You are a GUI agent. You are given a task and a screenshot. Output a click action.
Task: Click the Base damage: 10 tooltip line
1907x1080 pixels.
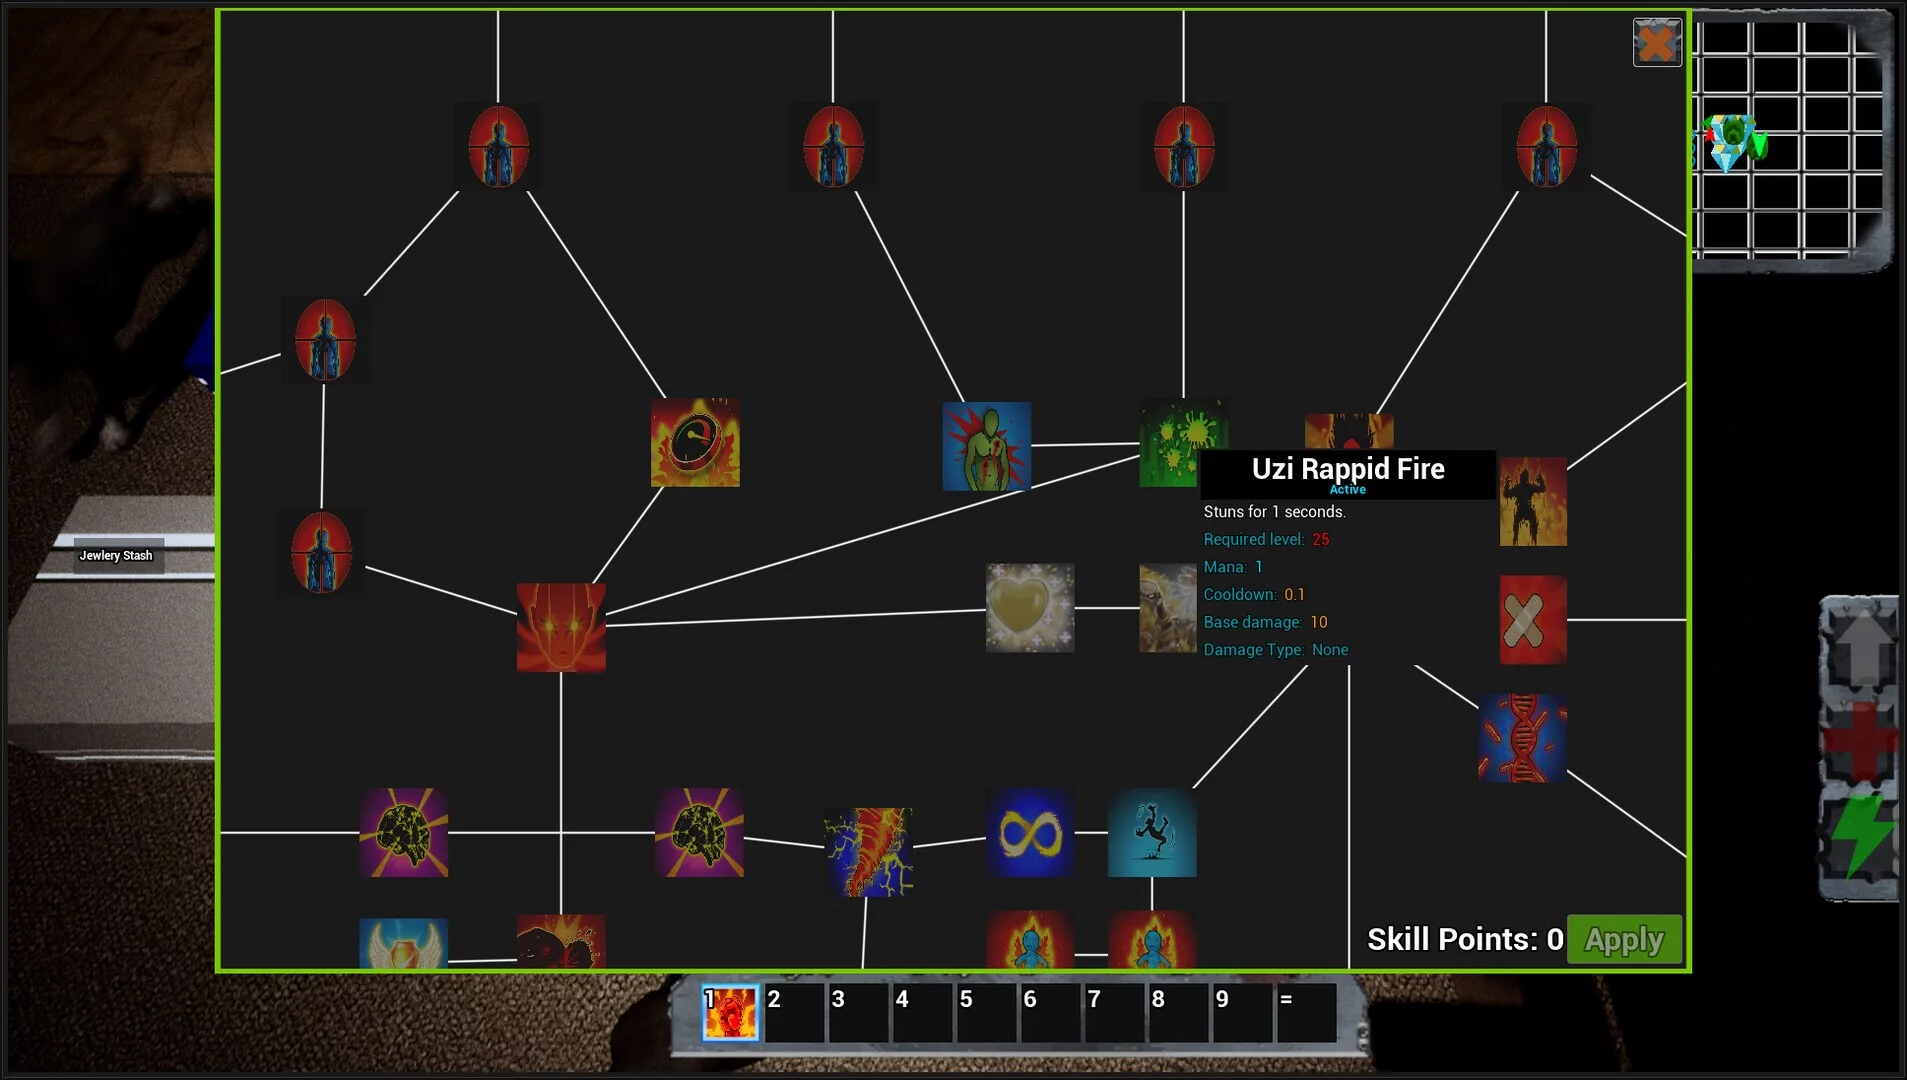(x=1265, y=622)
